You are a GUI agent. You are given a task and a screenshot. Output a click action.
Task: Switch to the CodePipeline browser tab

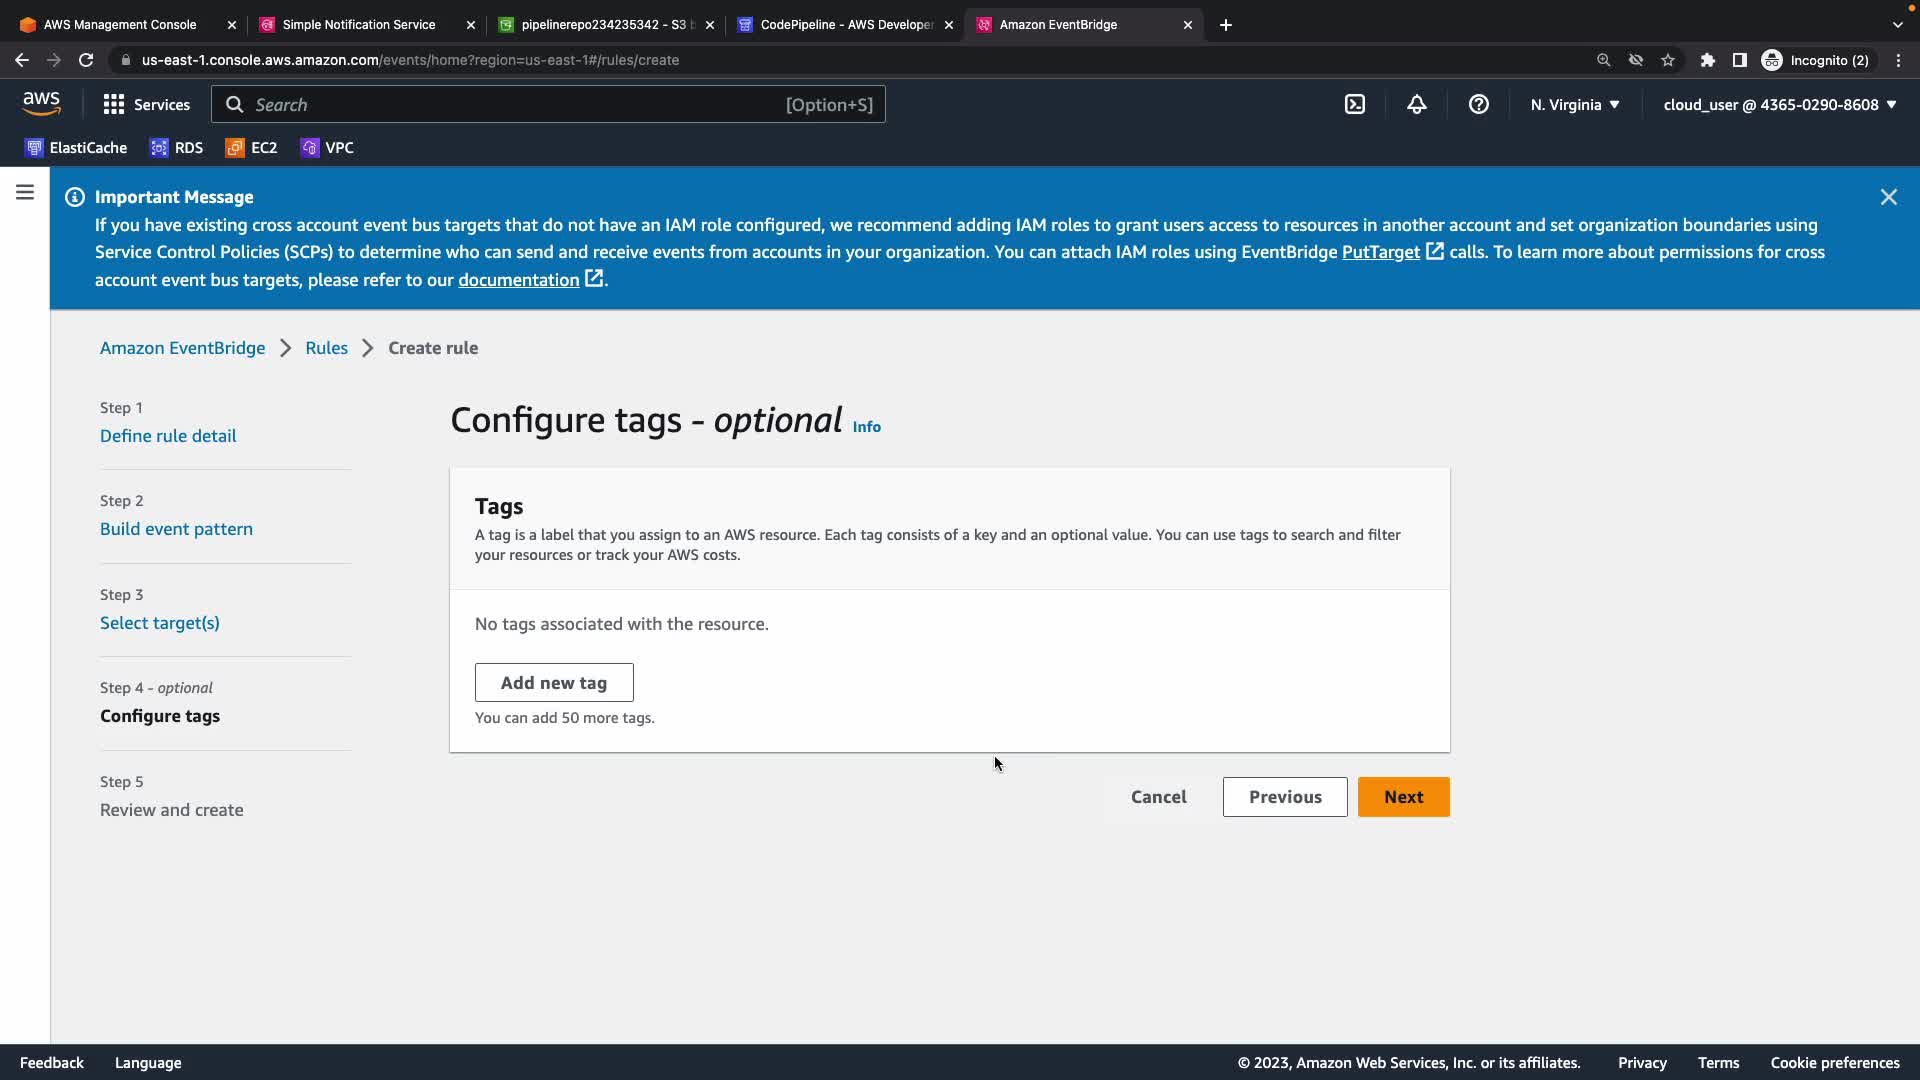tap(845, 24)
